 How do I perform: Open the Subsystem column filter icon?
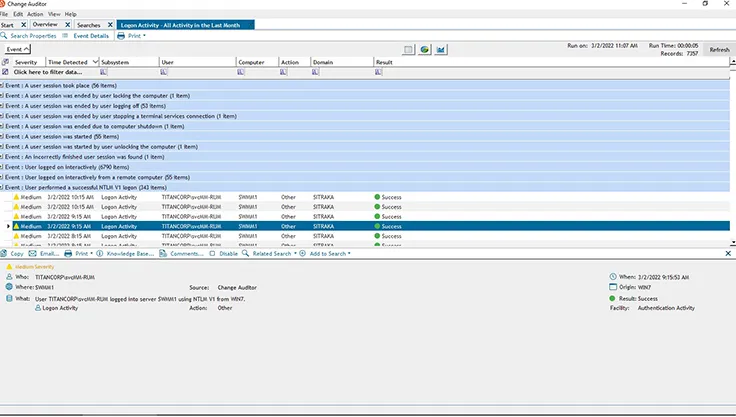(x=103, y=72)
